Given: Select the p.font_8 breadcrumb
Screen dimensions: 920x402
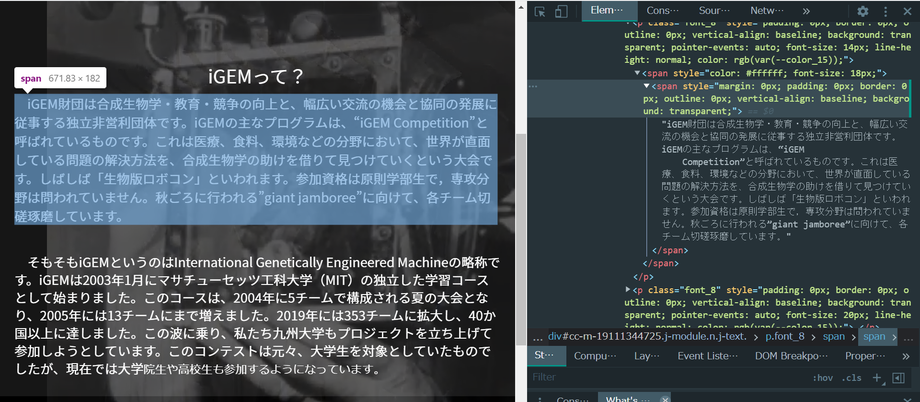Looking at the screenshot, I should pos(786,337).
